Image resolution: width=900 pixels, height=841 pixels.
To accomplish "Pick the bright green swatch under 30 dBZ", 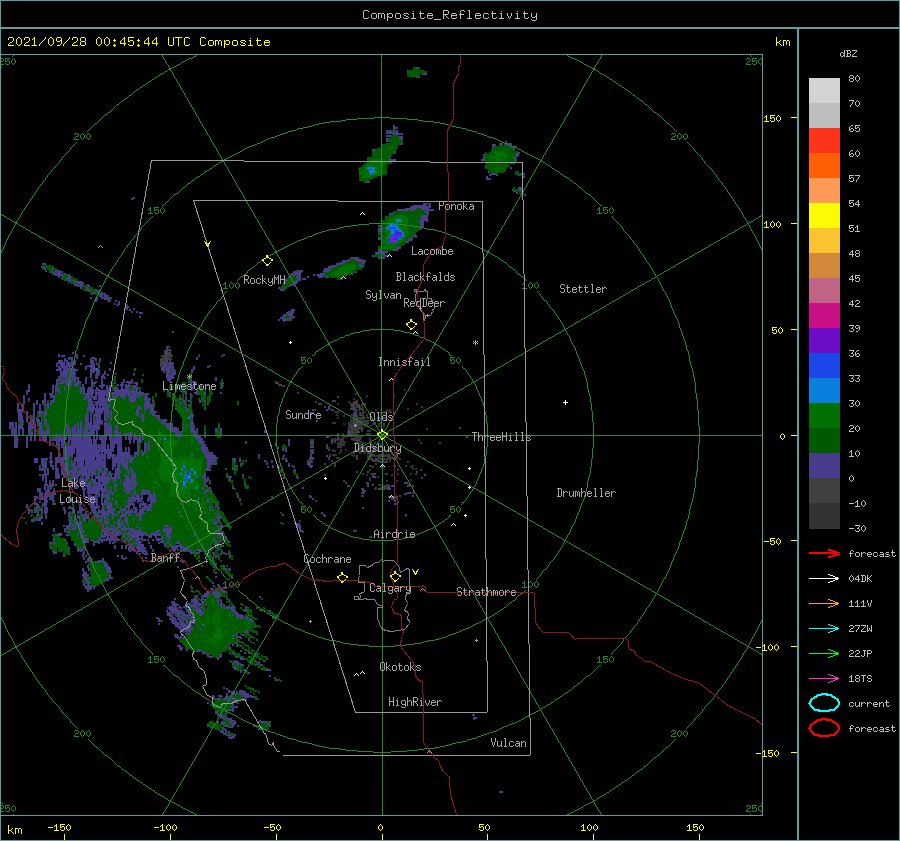I will [x=824, y=416].
